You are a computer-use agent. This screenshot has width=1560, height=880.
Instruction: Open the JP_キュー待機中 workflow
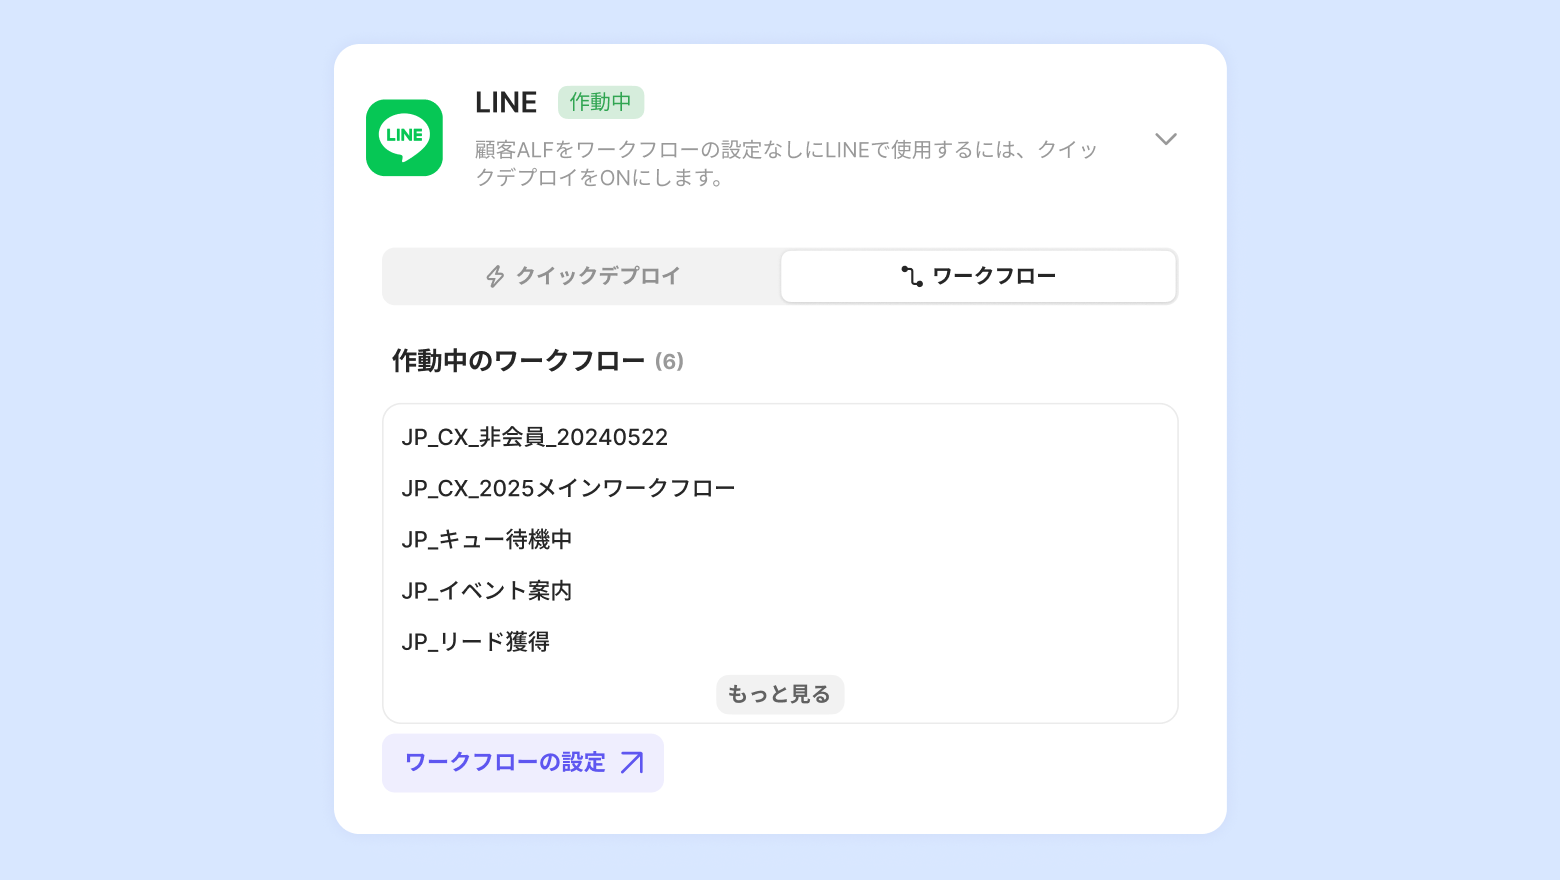coord(487,539)
